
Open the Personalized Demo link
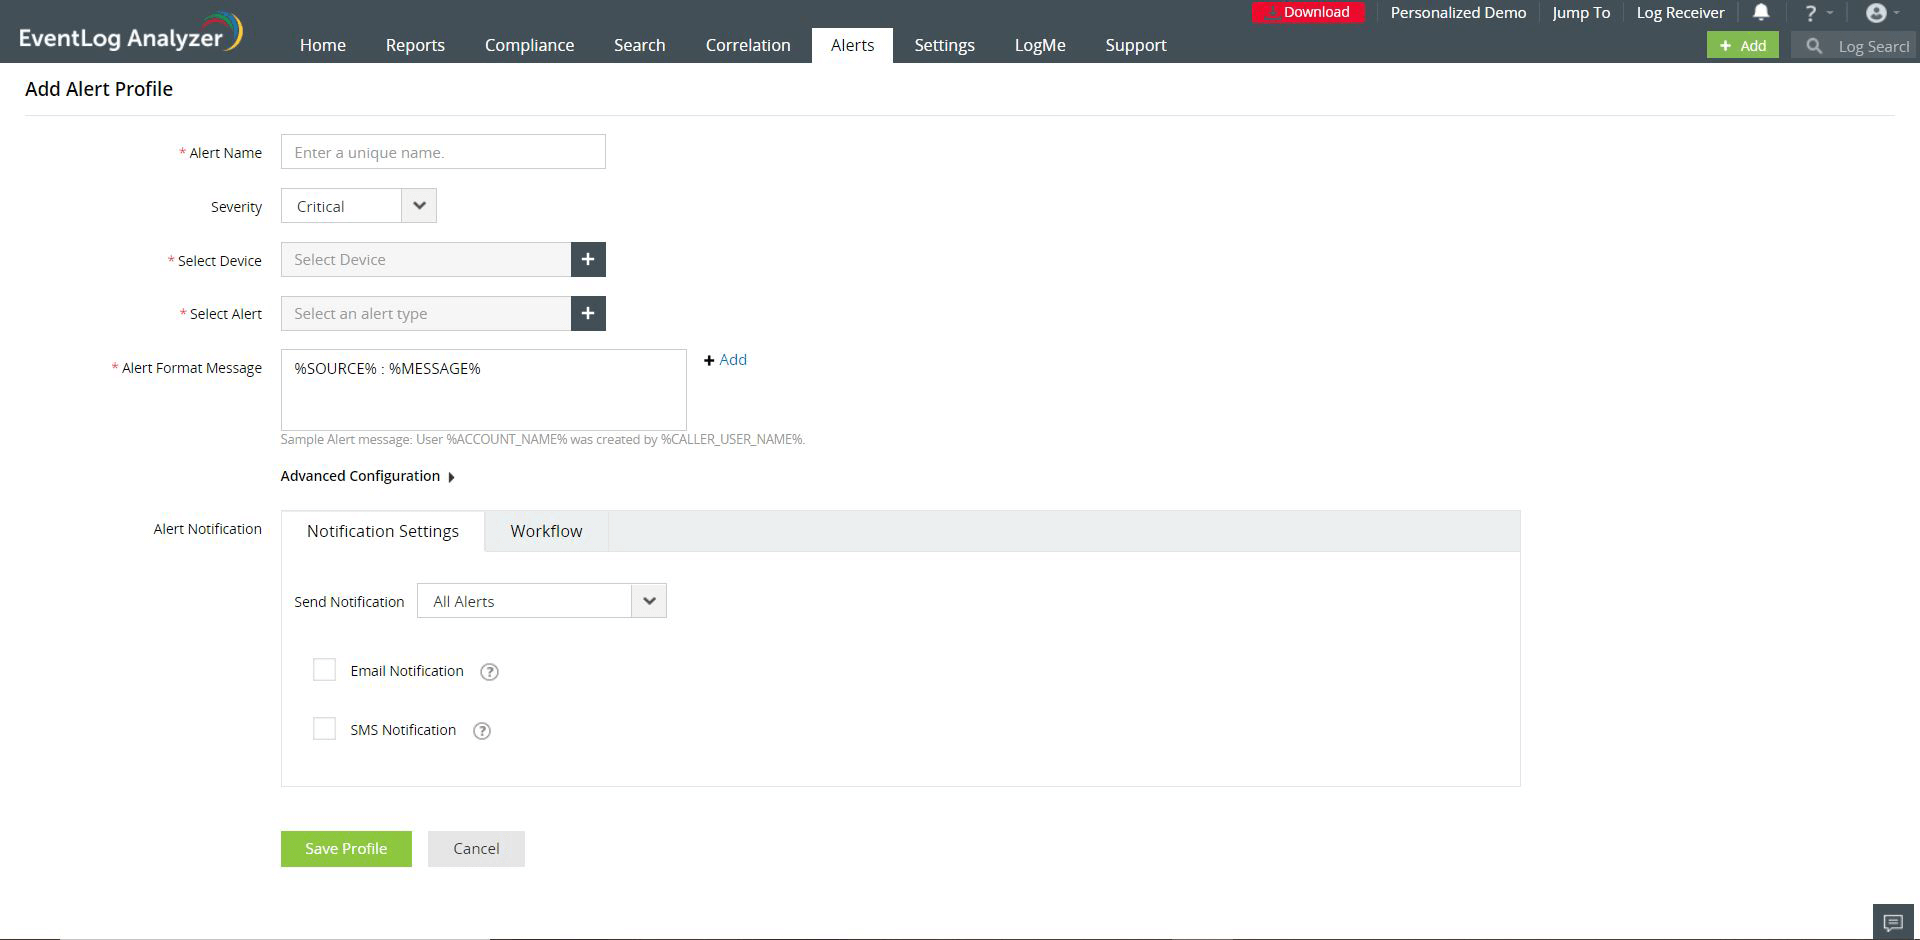(1458, 13)
